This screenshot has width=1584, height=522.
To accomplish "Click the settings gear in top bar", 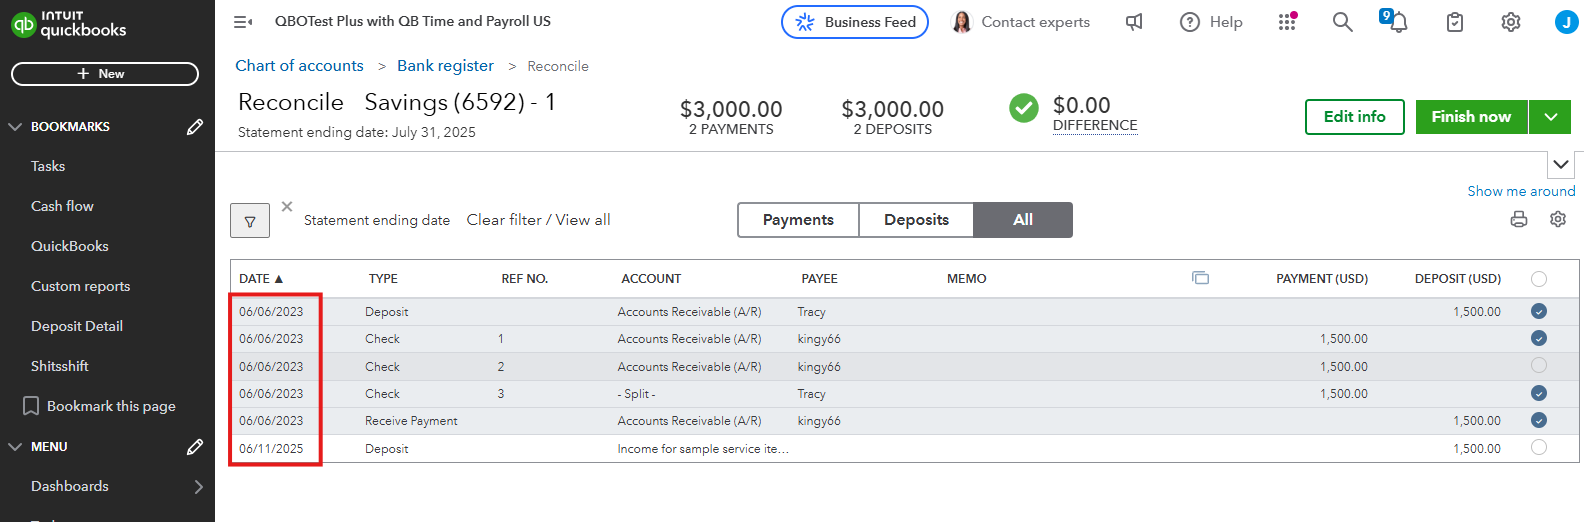I will [1510, 21].
